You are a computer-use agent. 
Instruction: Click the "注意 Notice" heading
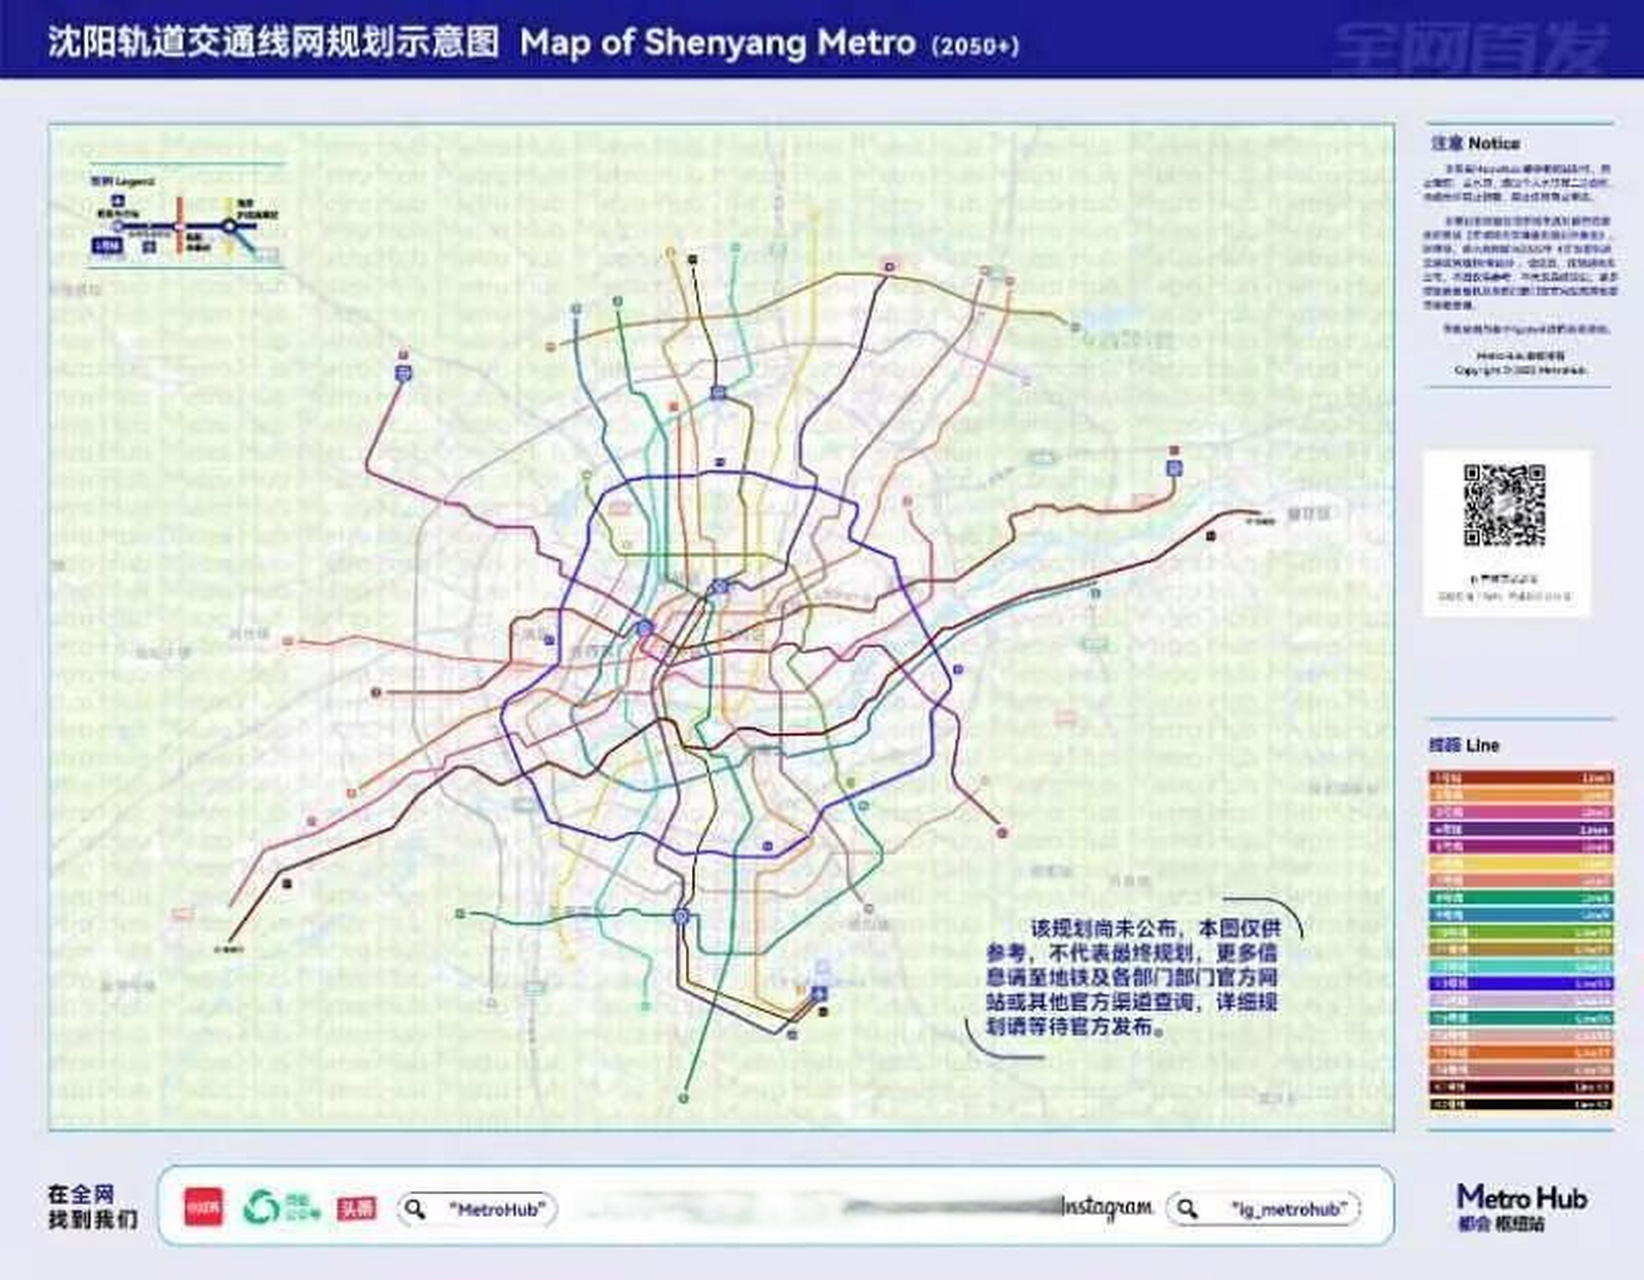pos(1475,143)
